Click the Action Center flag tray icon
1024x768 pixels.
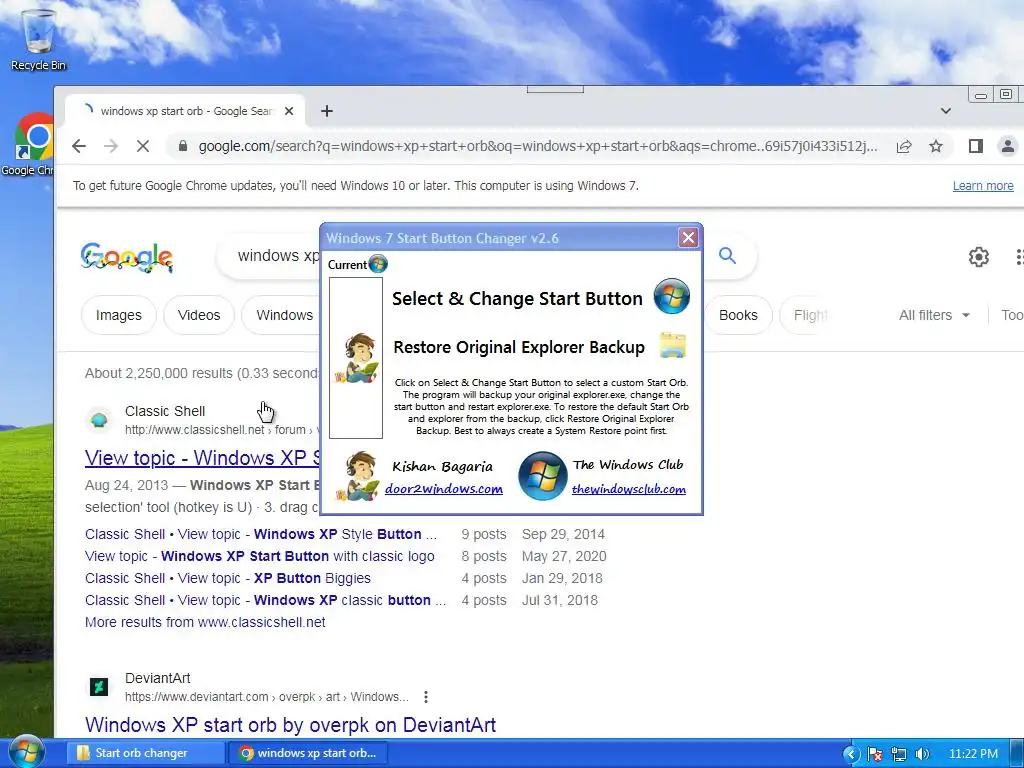pyautogui.click(x=875, y=754)
